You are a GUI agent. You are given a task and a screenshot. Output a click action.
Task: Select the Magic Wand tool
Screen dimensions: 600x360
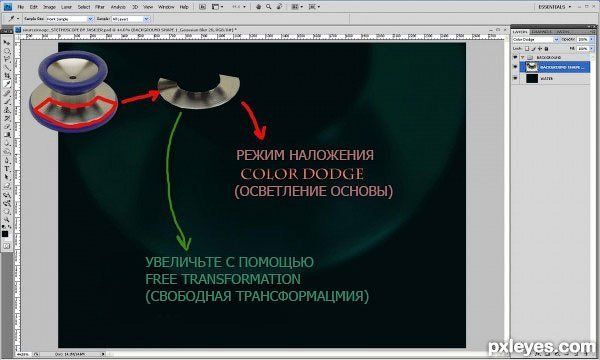7,68
